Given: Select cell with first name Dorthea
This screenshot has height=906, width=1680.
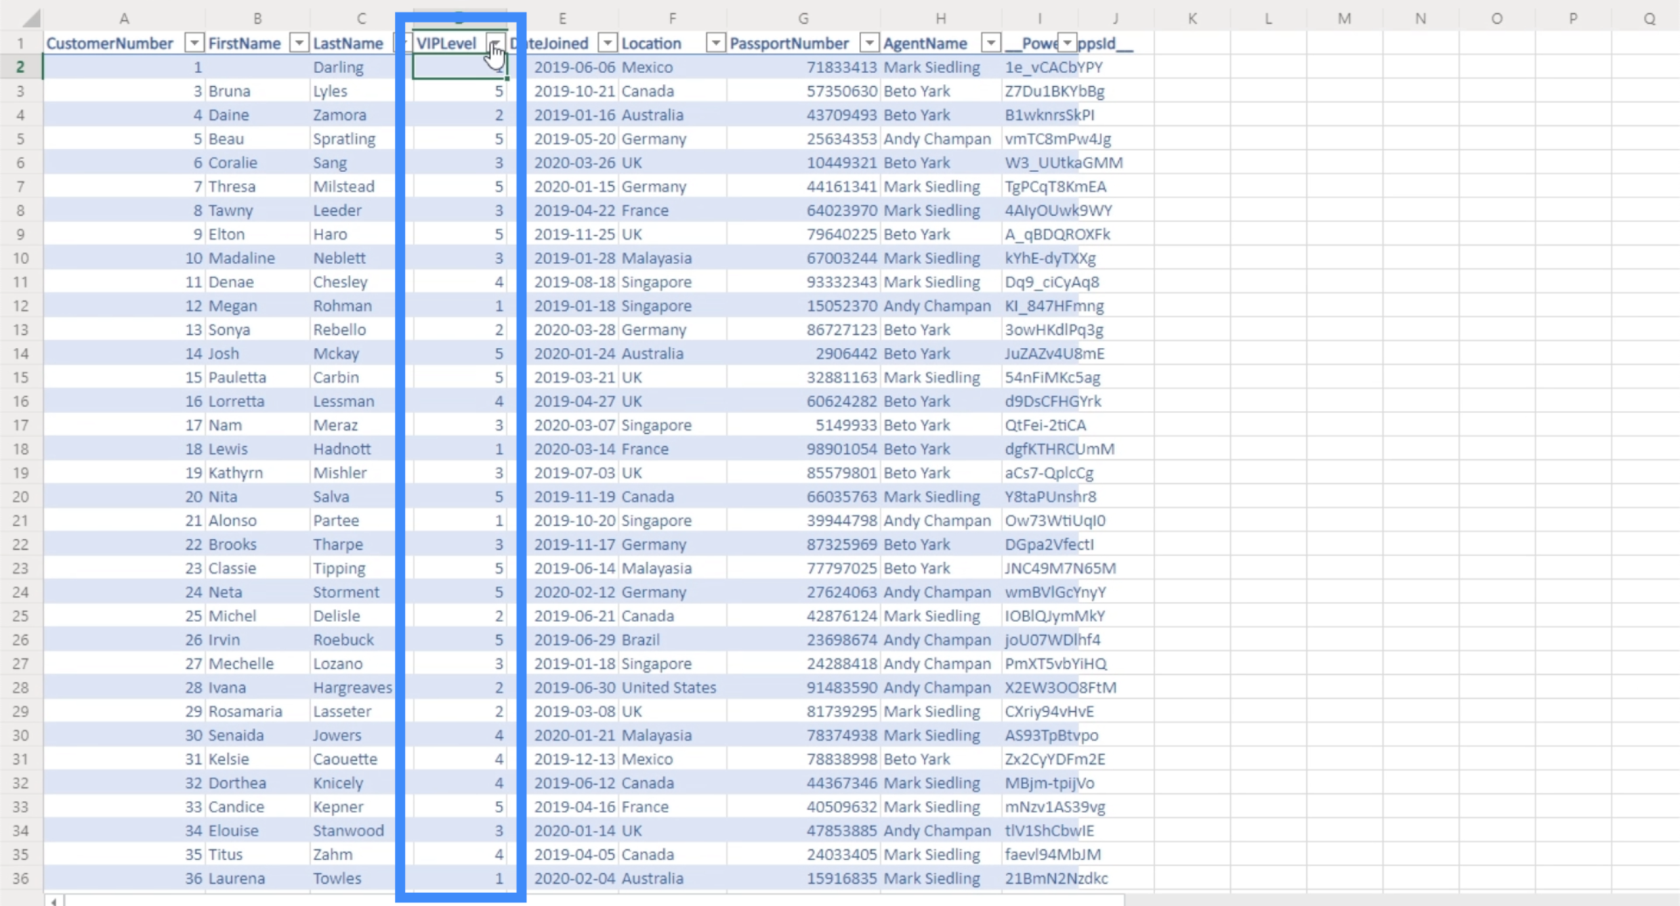Looking at the screenshot, I should [x=257, y=783].
